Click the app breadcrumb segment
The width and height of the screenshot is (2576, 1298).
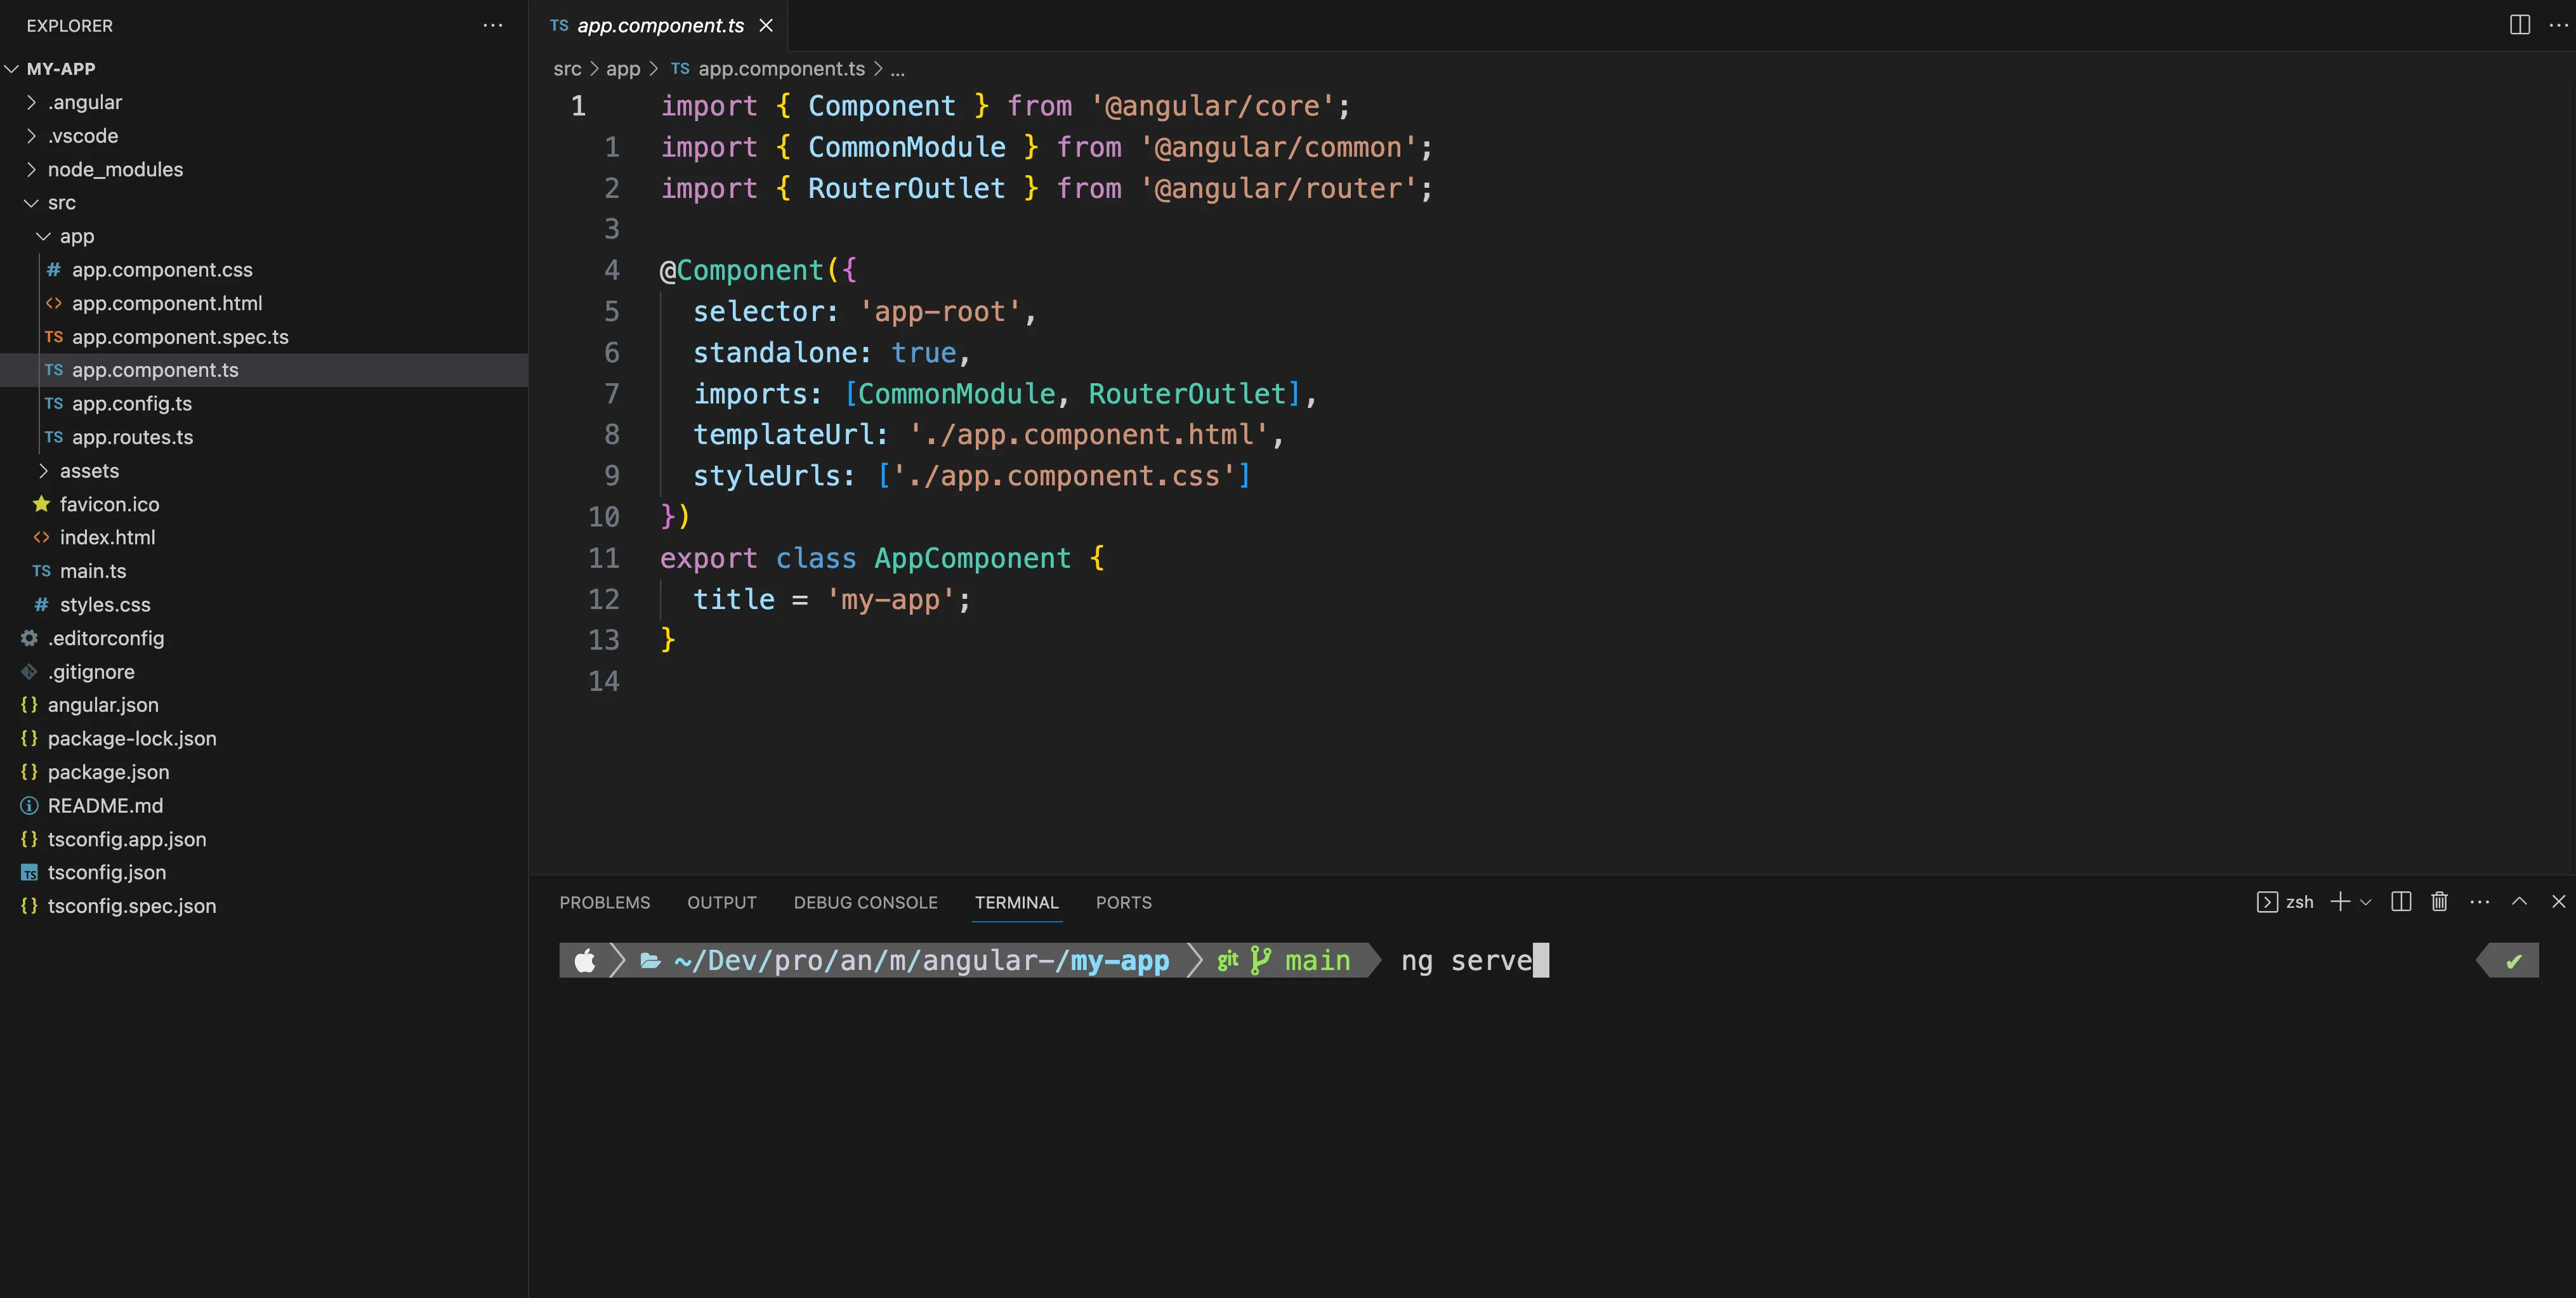[x=623, y=69]
